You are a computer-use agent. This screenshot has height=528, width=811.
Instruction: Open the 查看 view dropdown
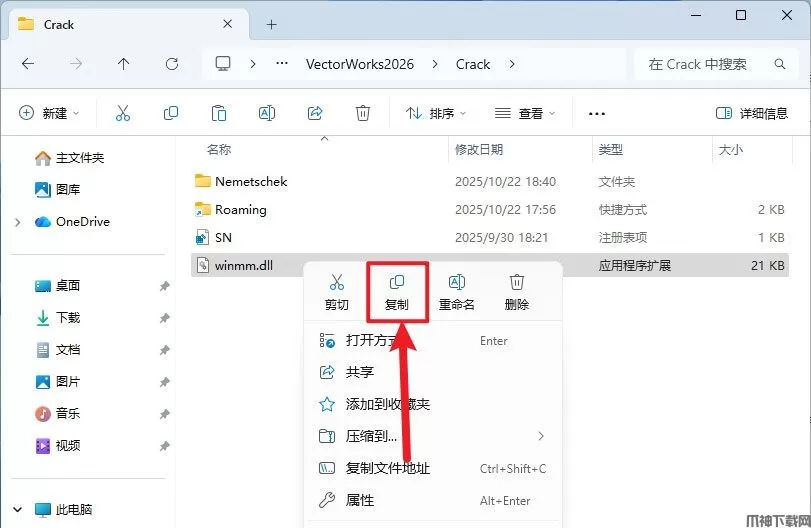click(x=525, y=113)
